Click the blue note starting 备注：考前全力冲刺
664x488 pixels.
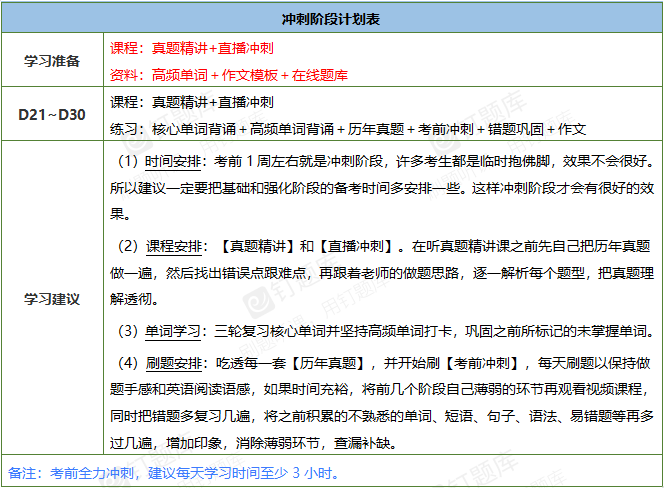pos(174,473)
